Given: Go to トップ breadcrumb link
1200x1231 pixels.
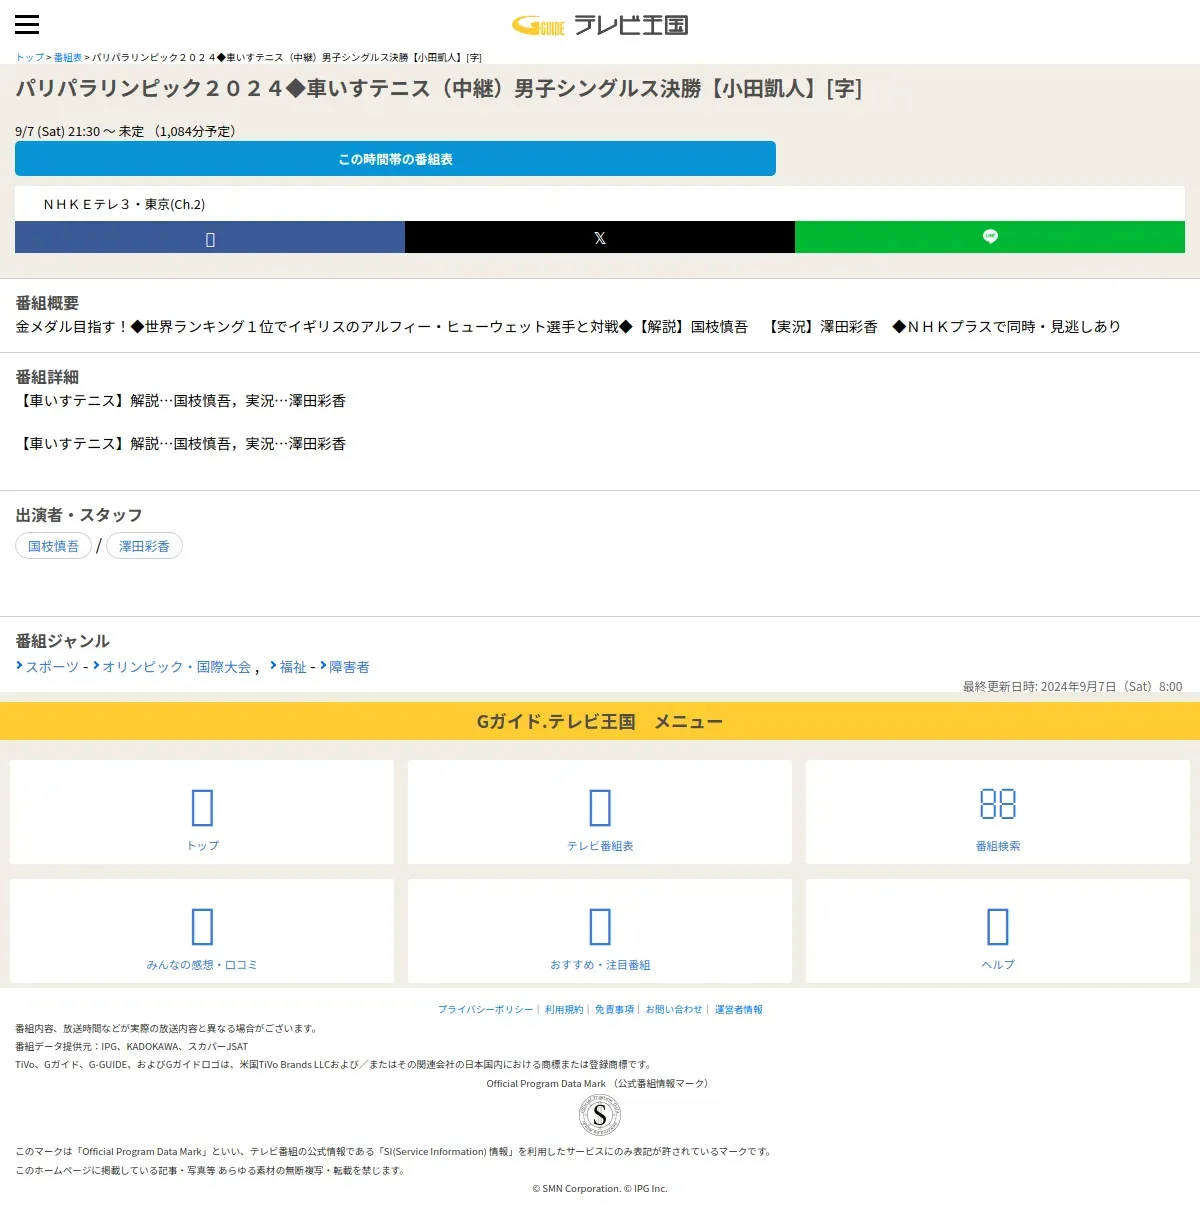Looking at the screenshot, I should coord(30,57).
